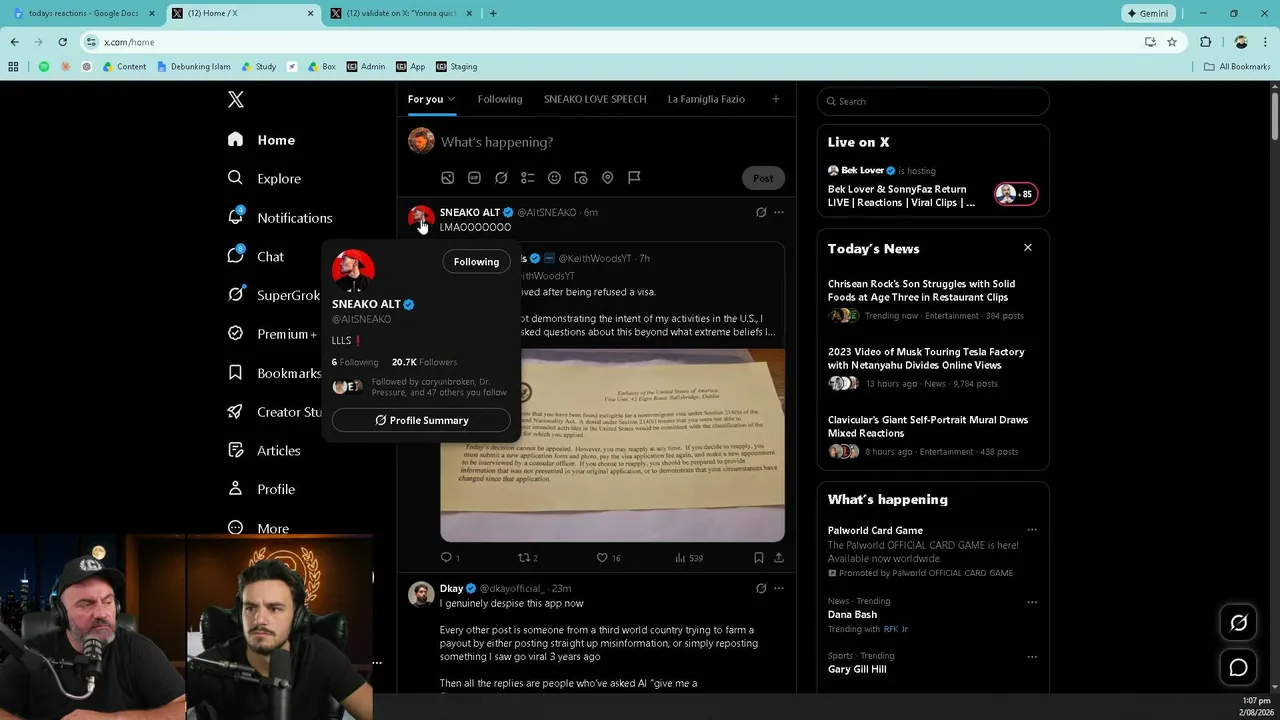Image resolution: width=1280 pixels, height=720 pixels.
Task: Switch to the validate on X browser tab
Action: click(401, 13)
